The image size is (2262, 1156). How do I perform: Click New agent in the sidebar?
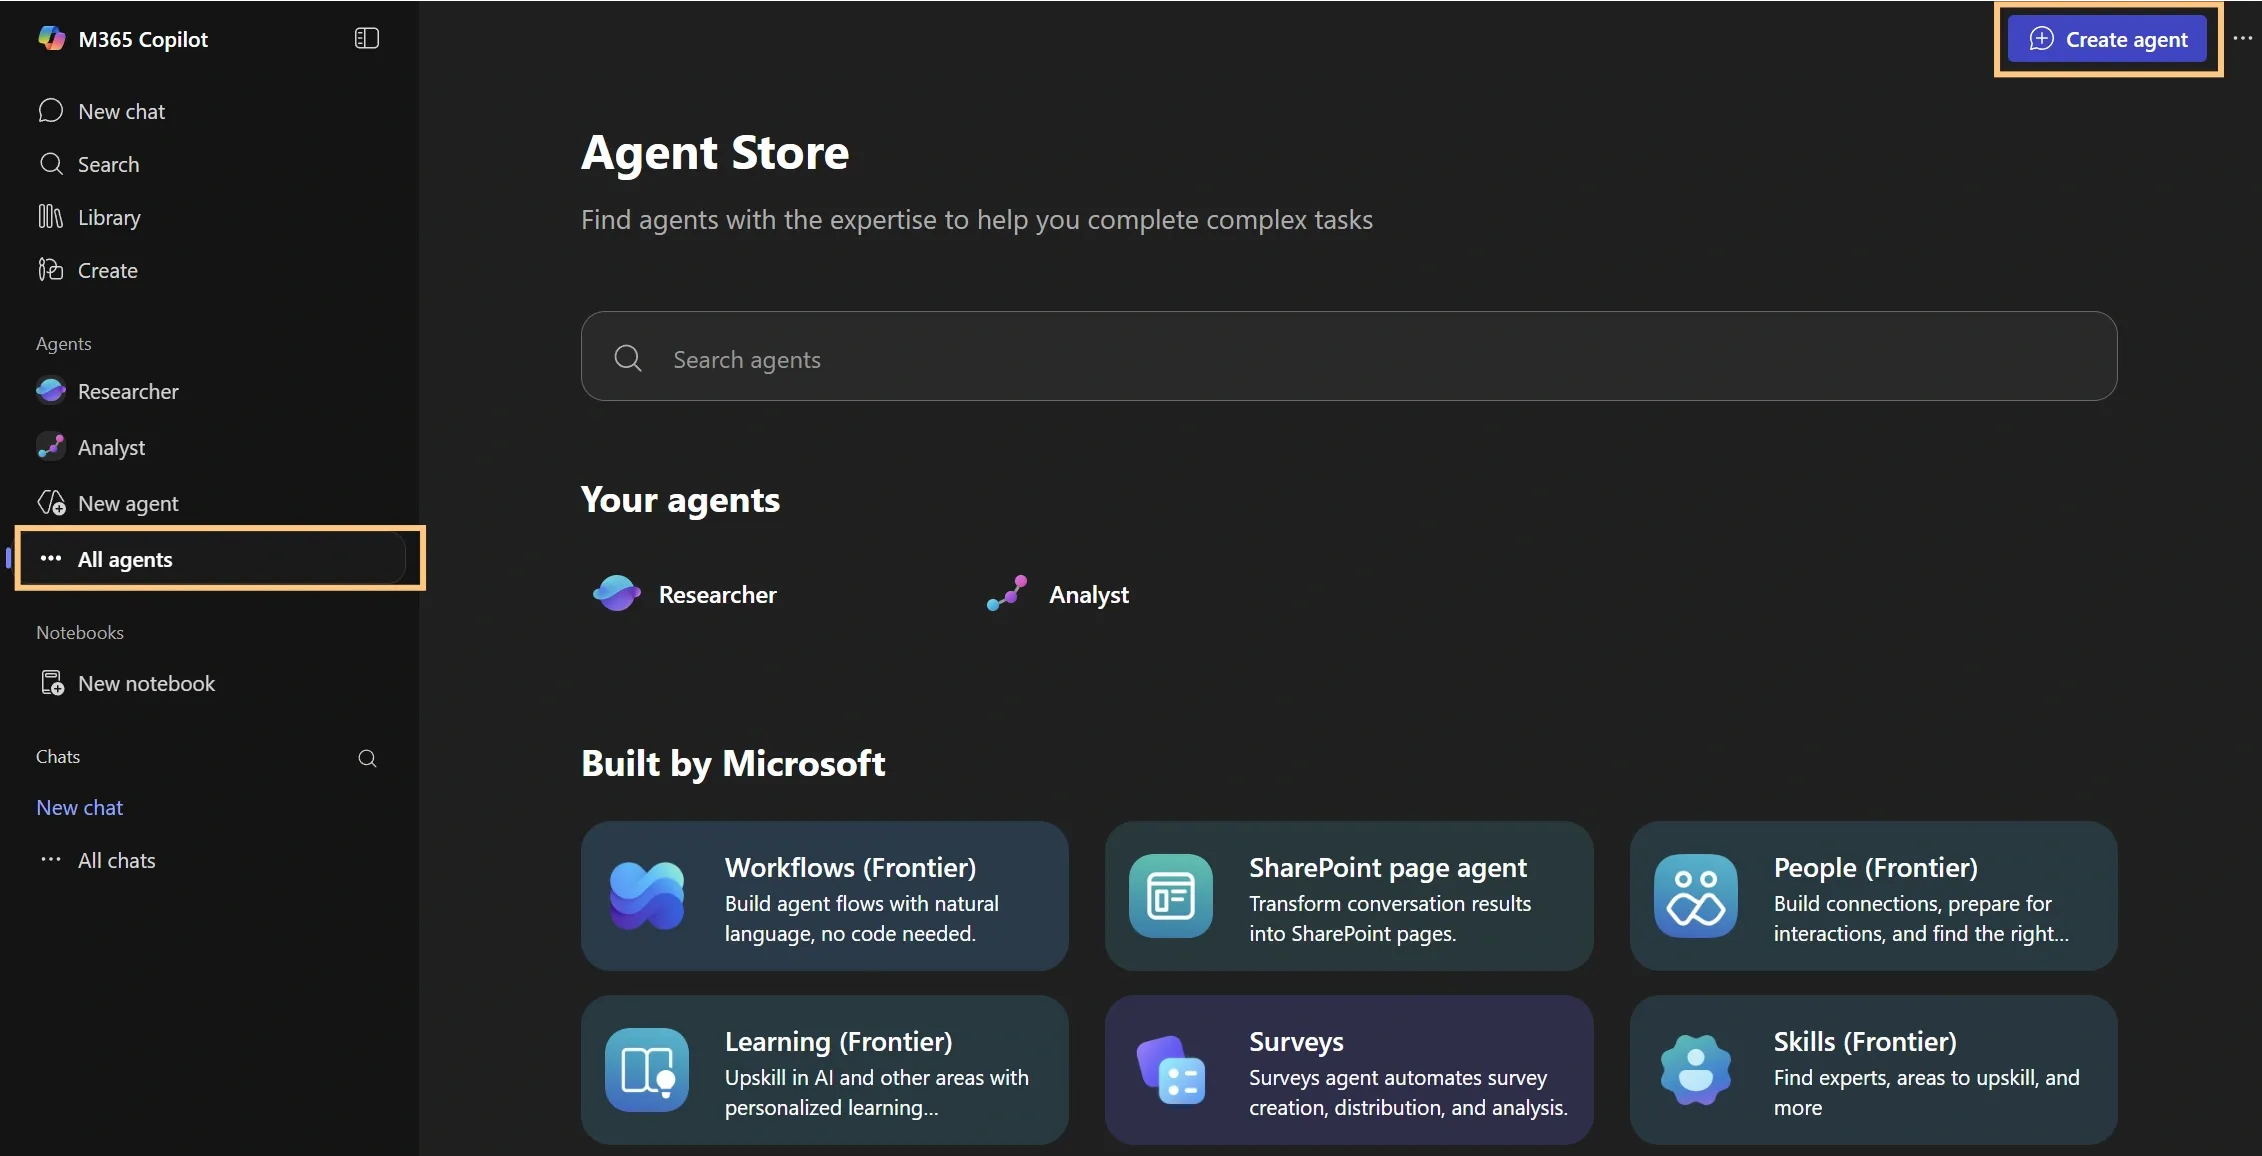[127, 503]
